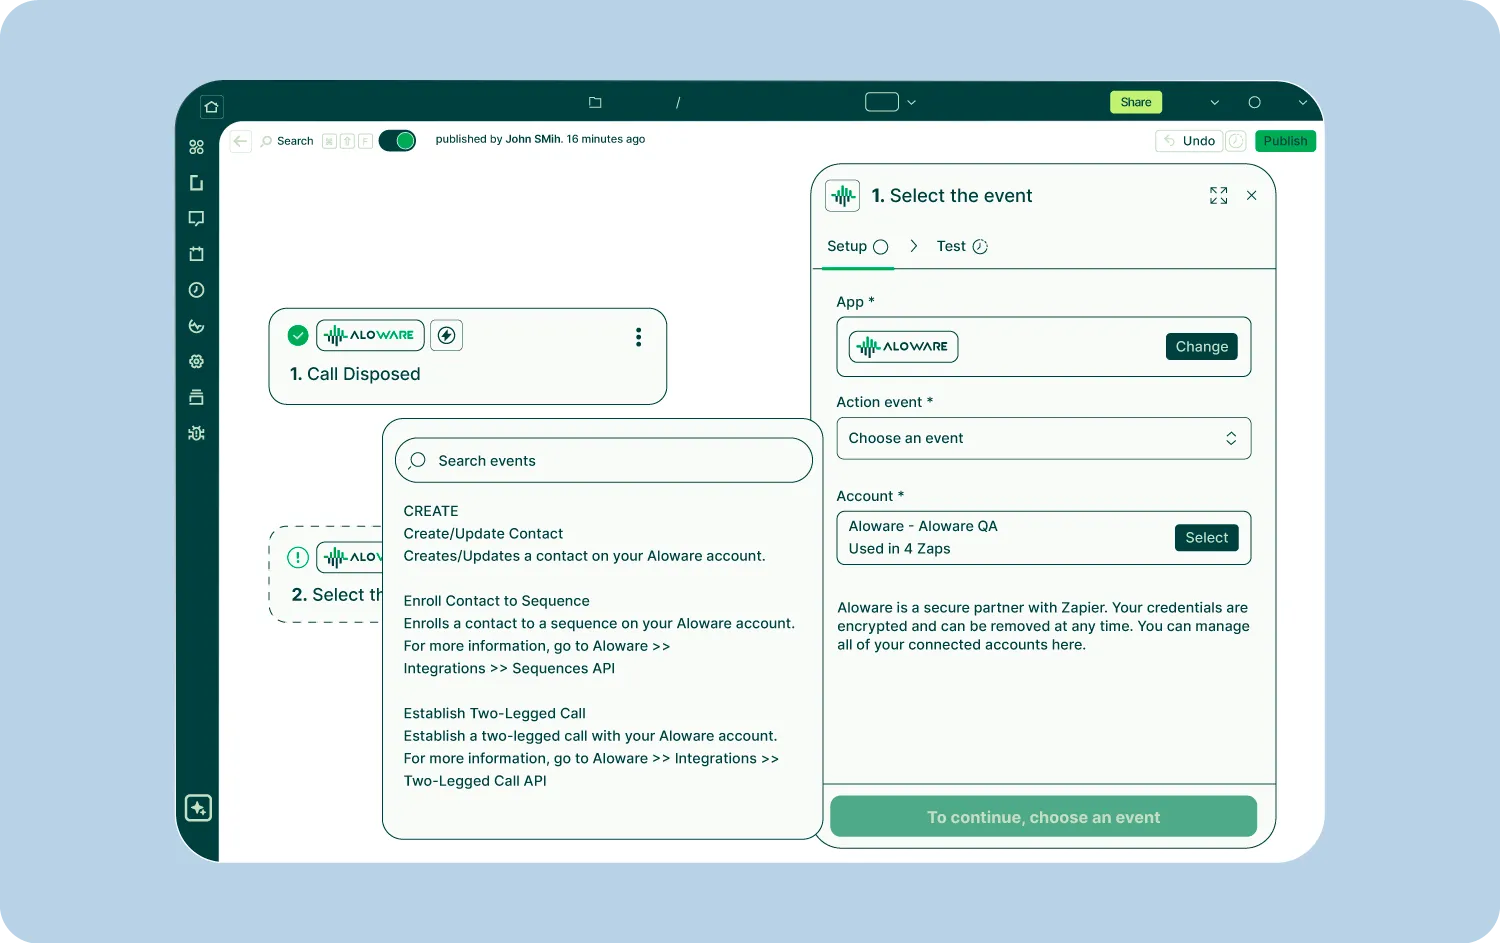Click Aloware app badge in App field
The height and width of the screenshot is (943, 1500).
point(904,347)
